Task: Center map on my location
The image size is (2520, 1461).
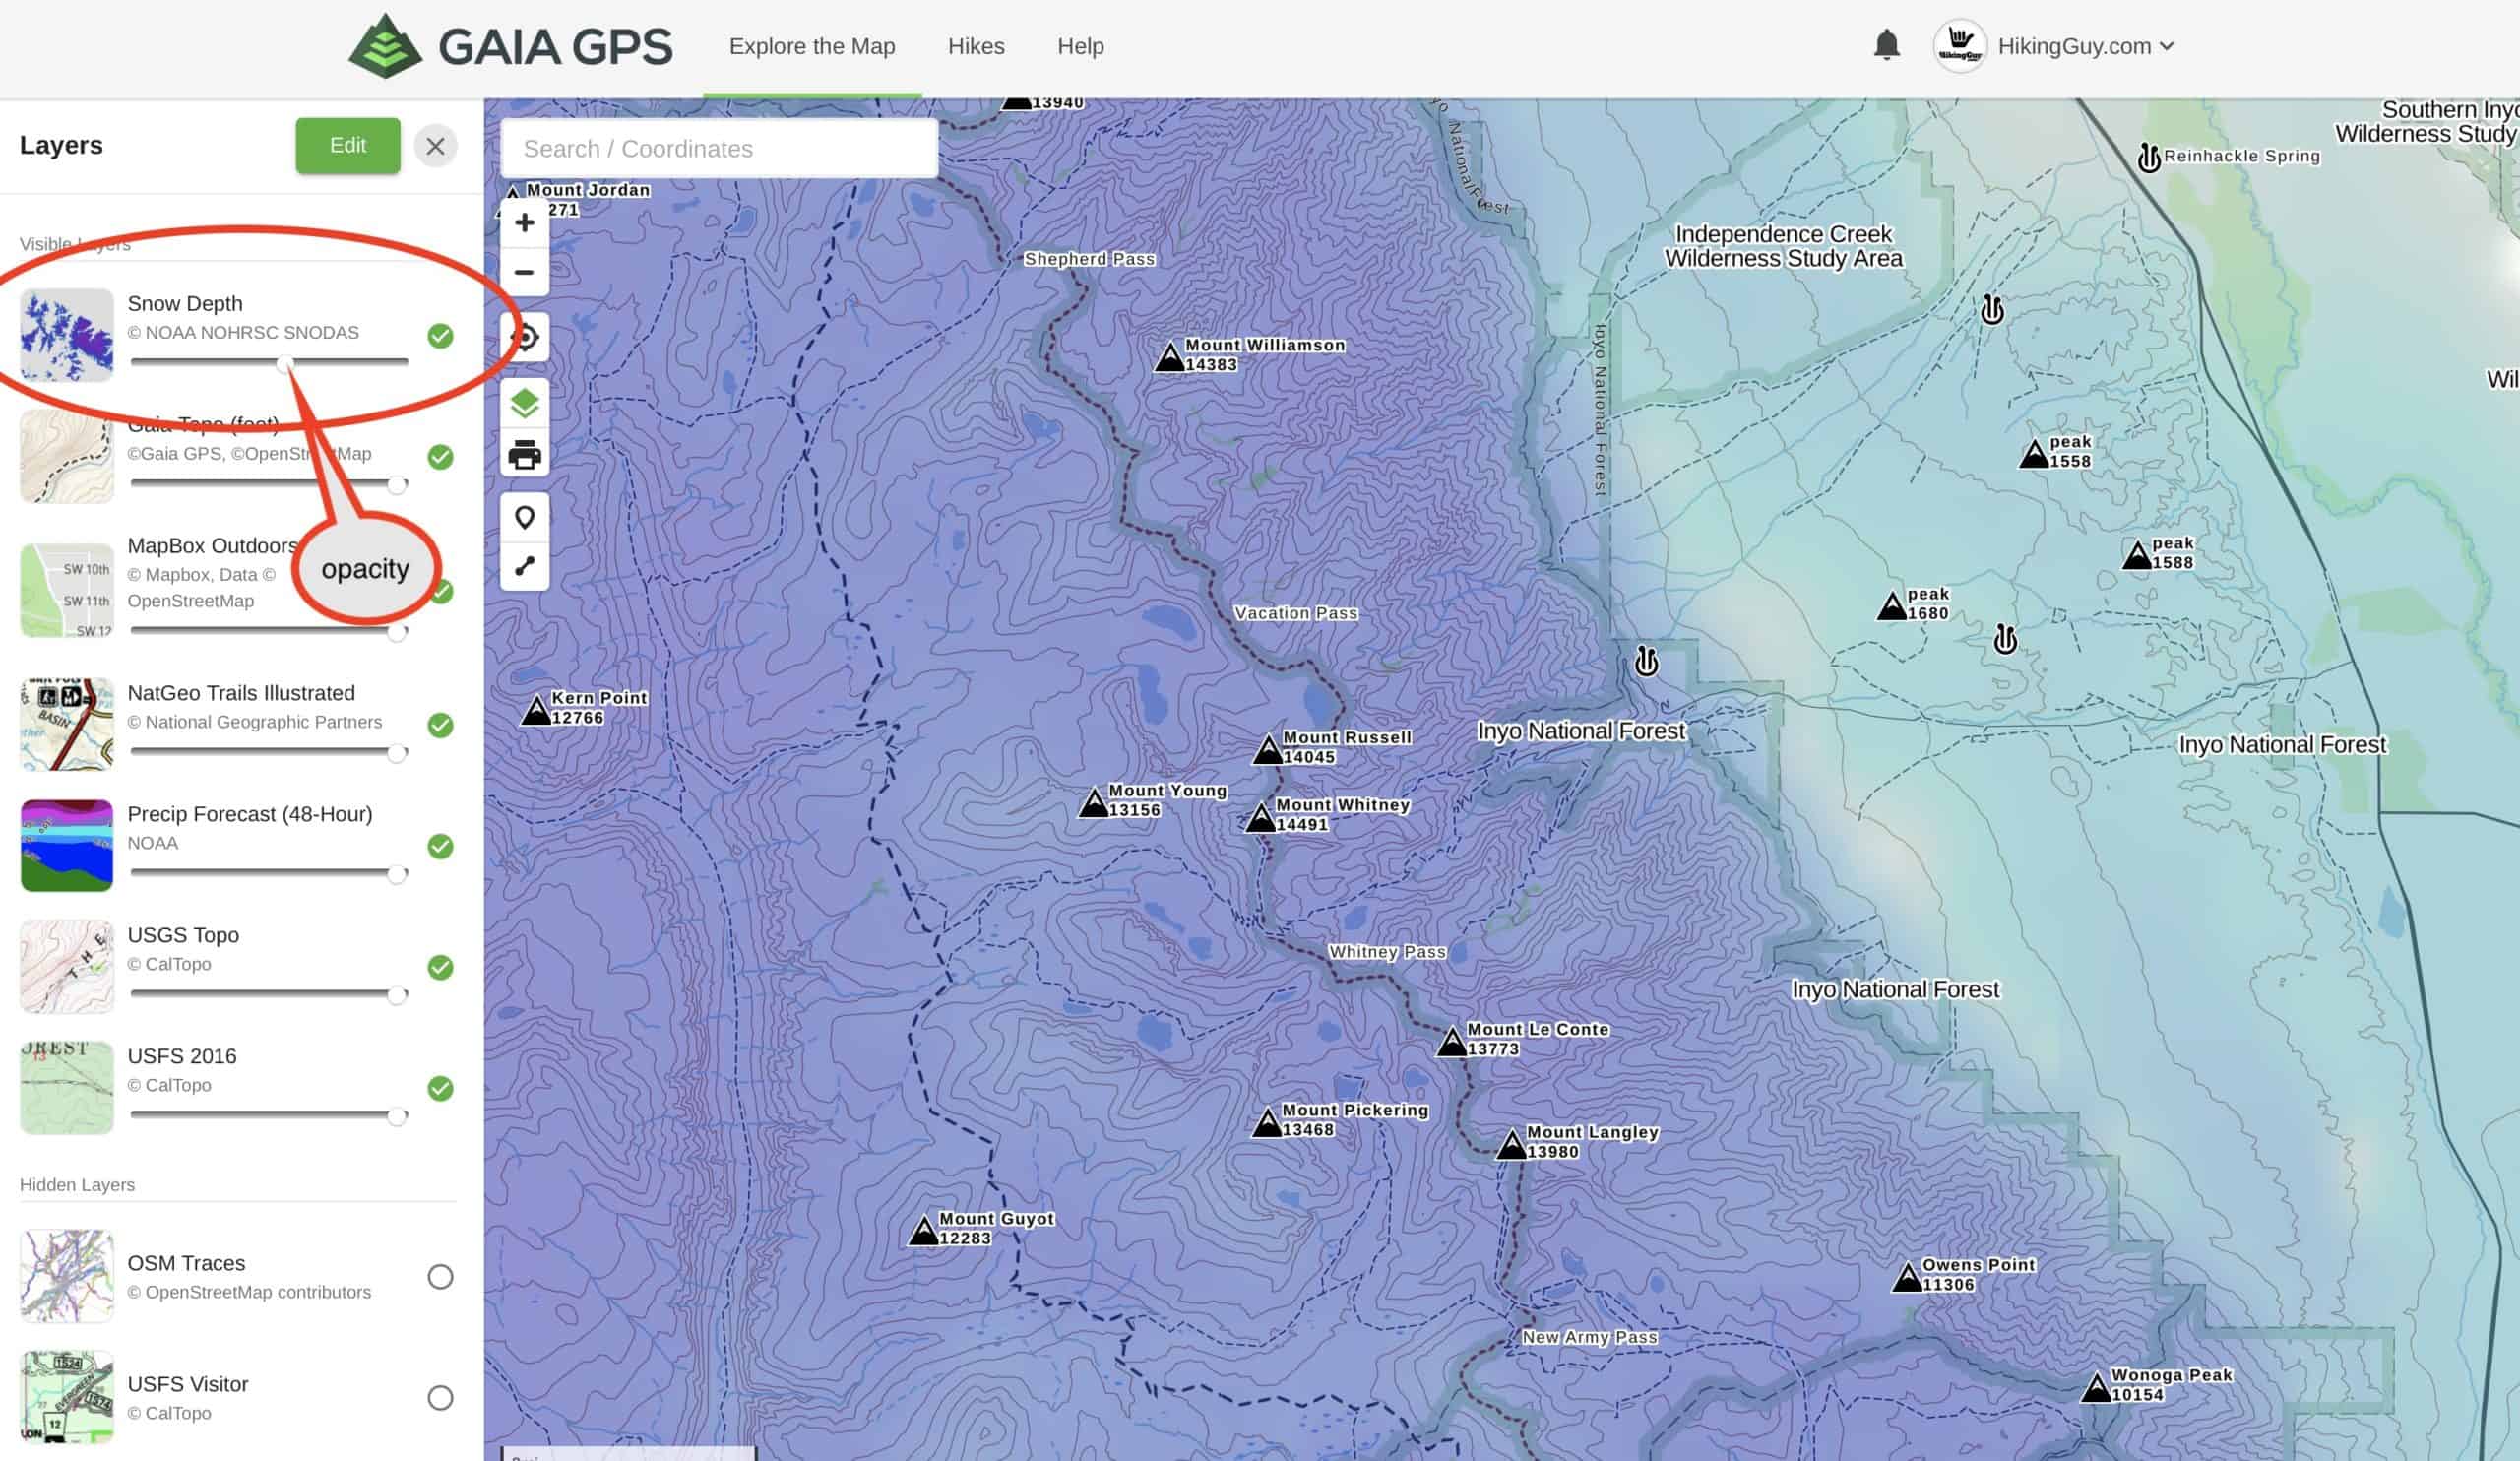Action: (x=524, y=337)
